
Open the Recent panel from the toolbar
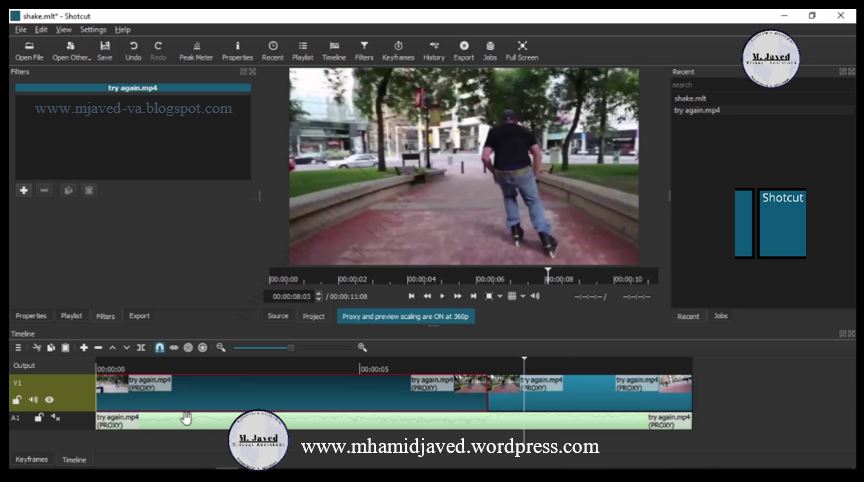(x=273, y=51)
